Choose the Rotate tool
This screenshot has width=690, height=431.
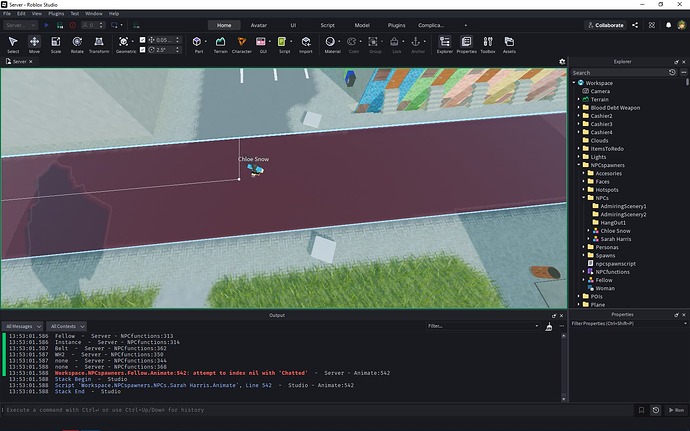pyautogui.click(x=77, y=44)
